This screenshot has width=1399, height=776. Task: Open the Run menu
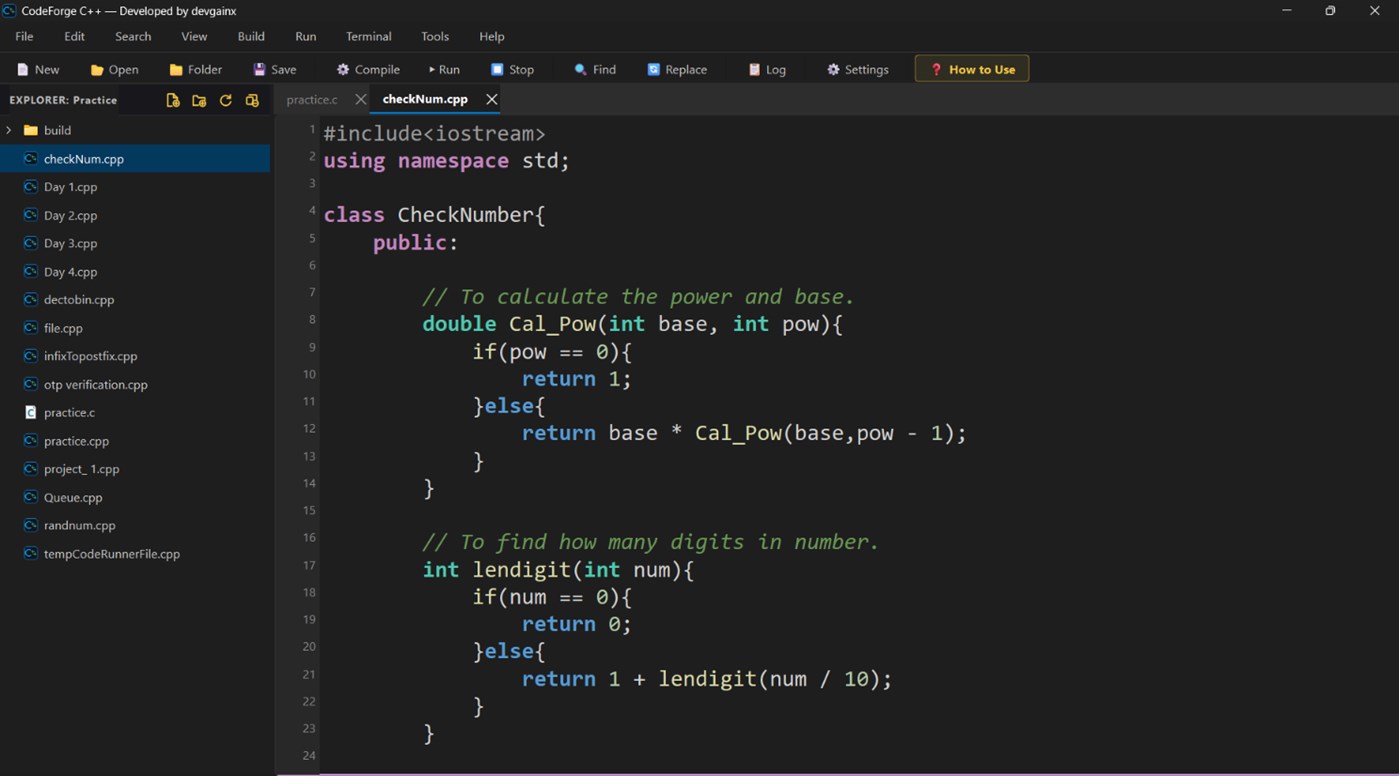click(306, 36)
